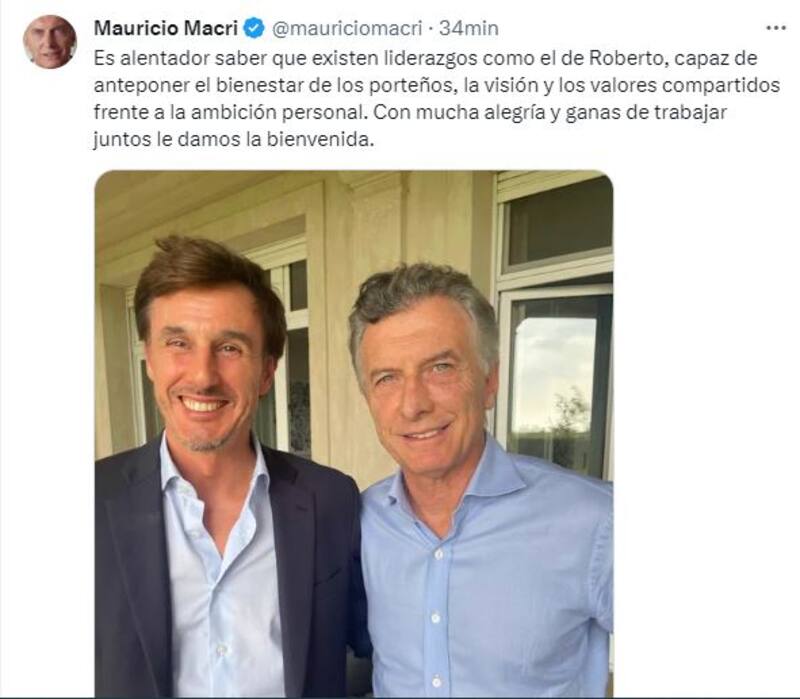
Task: Expand tweet actions with the ellipsis icon
Action: 776,28
